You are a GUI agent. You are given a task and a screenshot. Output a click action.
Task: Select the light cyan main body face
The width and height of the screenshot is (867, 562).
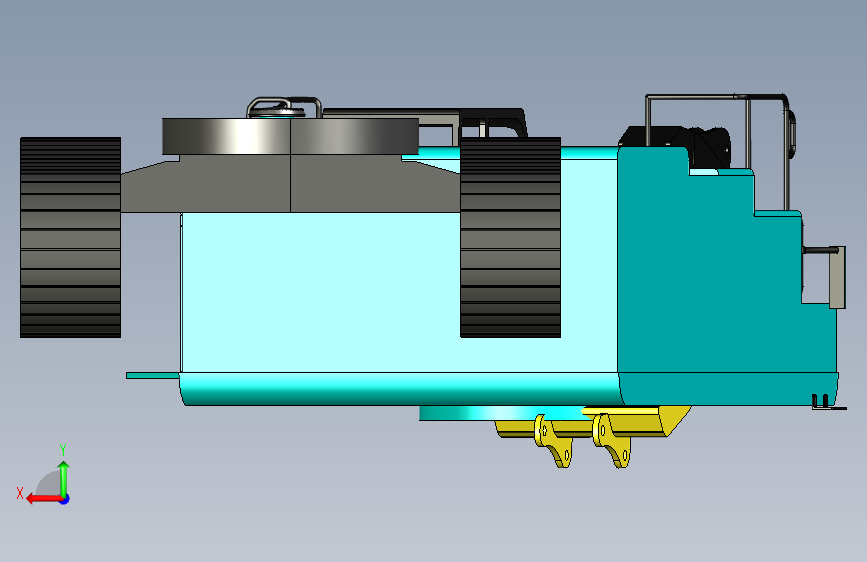pyautogui.click(x=321, y=292)
